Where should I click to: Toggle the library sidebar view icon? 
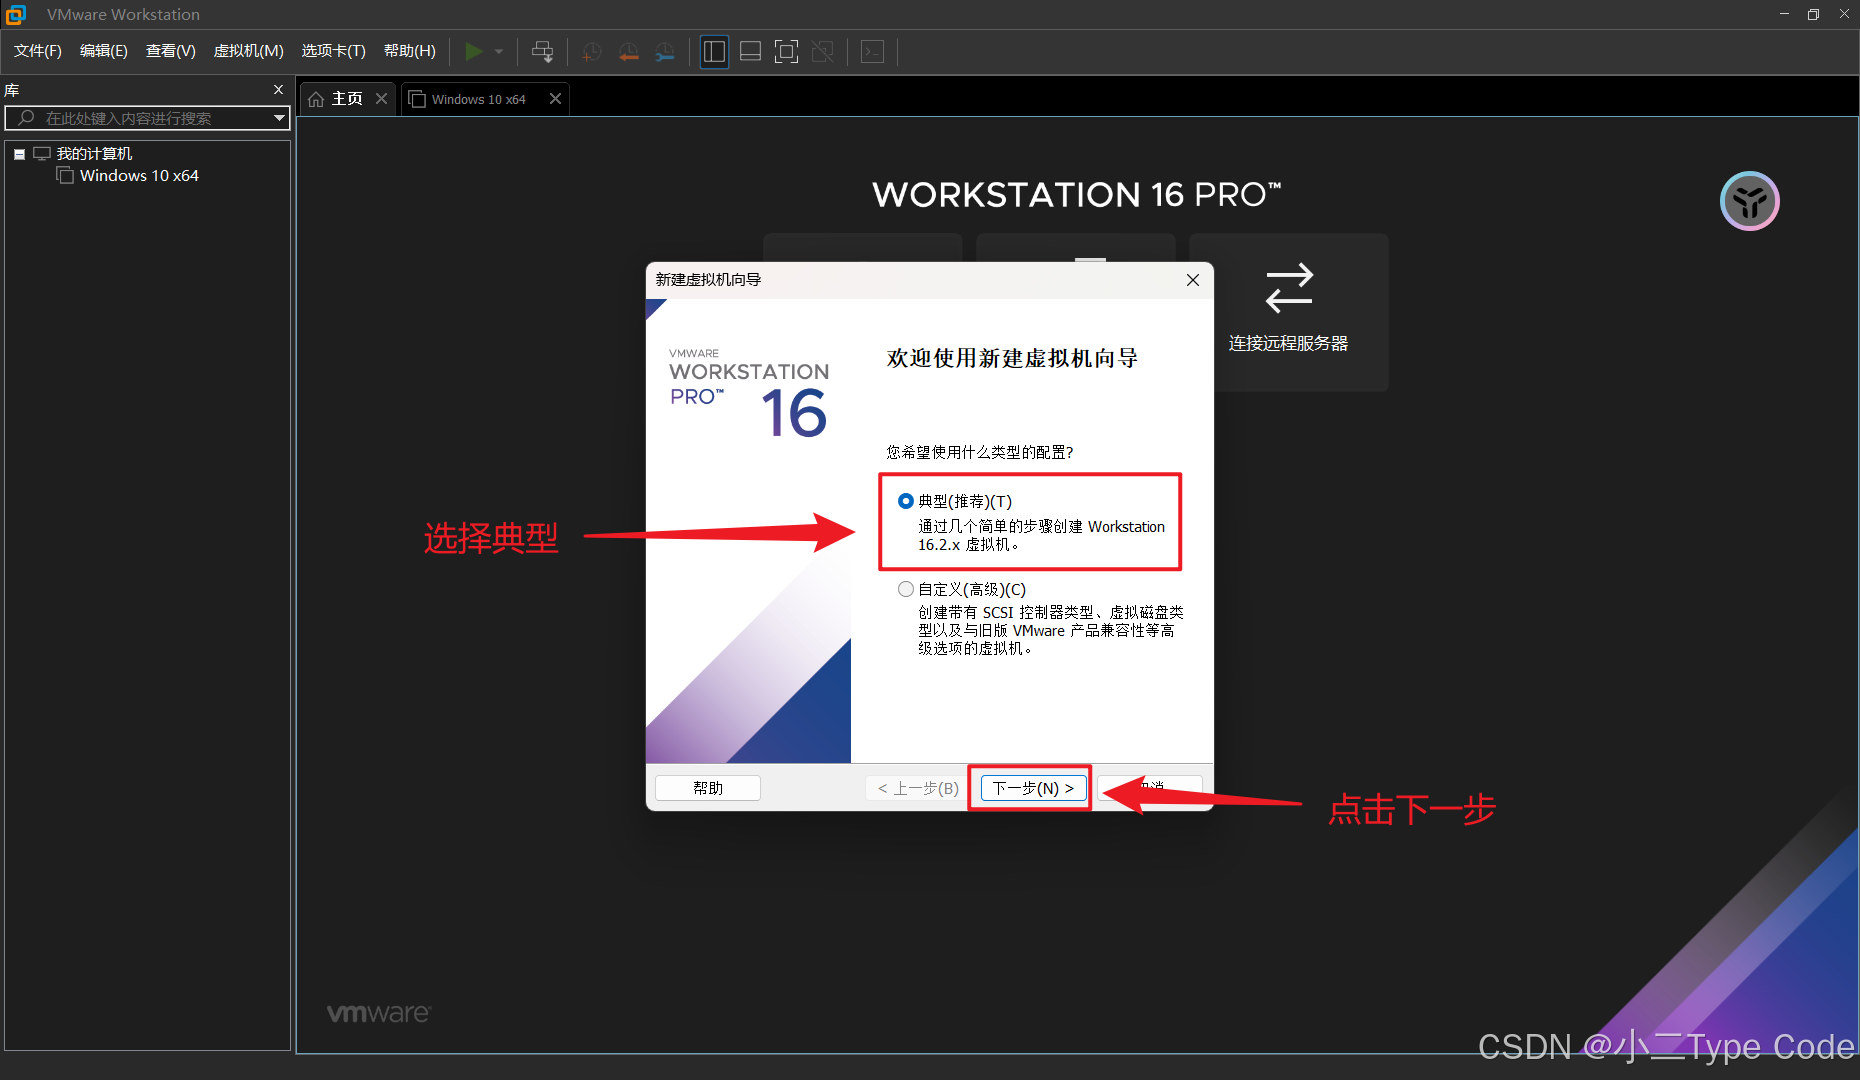pyautogui.click(x=714, y=51)
